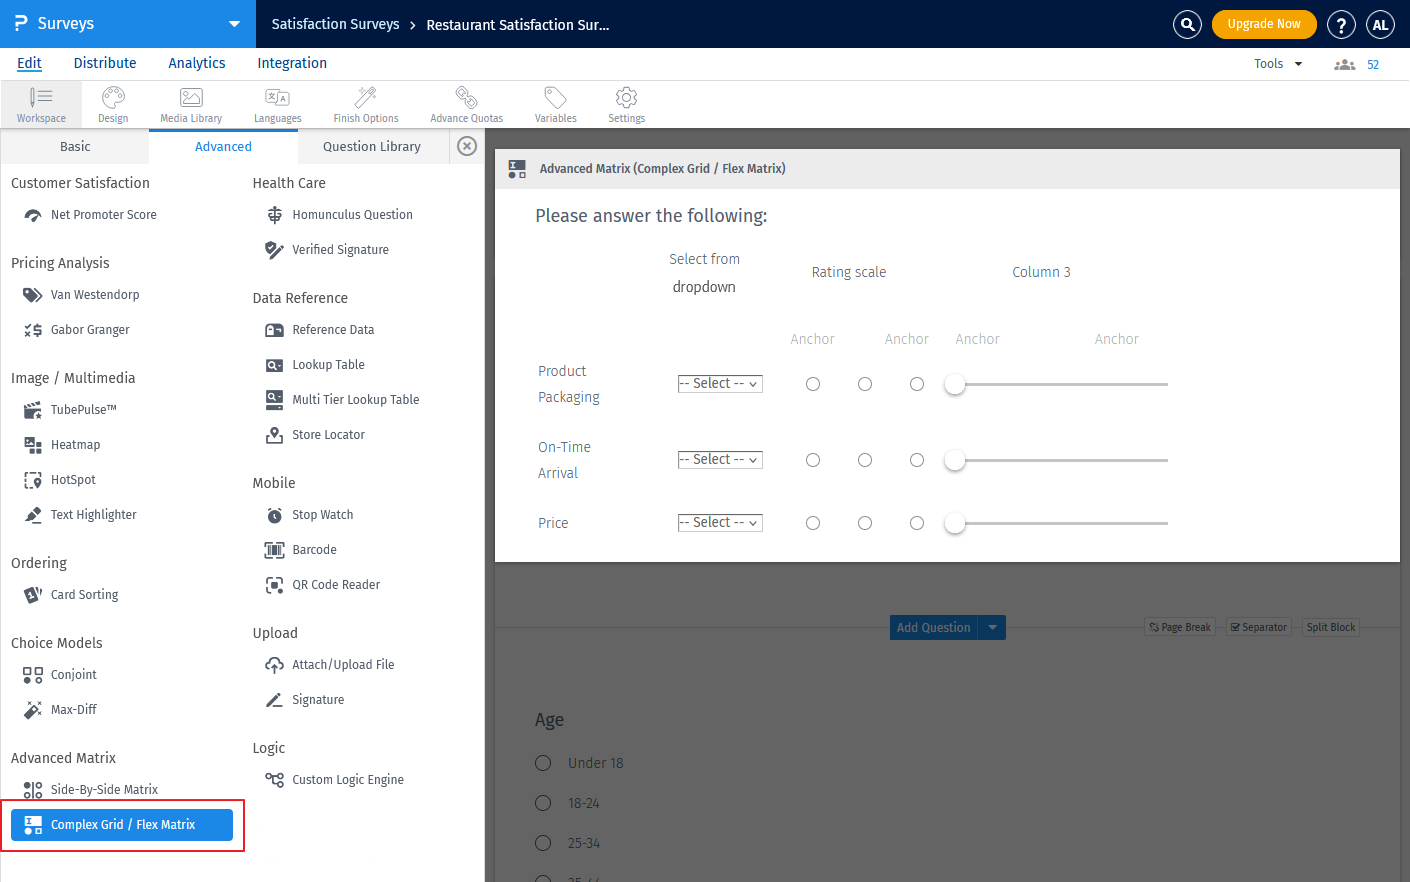This screenshot has width=1410, height=882.
Task: Open Select dropdown for Product Packaging
Action: pyautogui.click(x=720, y=384)
